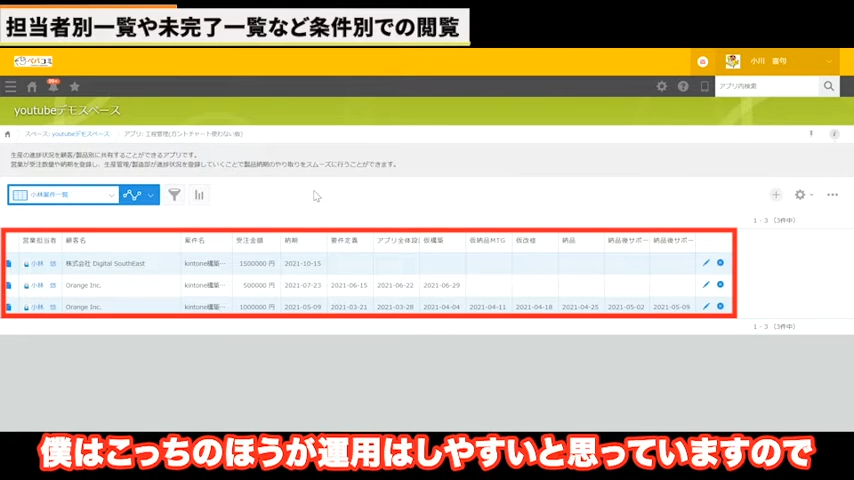Go to portal via dark toolbar home icon
The width and height of the screenshot is (854, 480).
(x=32, y=86)
